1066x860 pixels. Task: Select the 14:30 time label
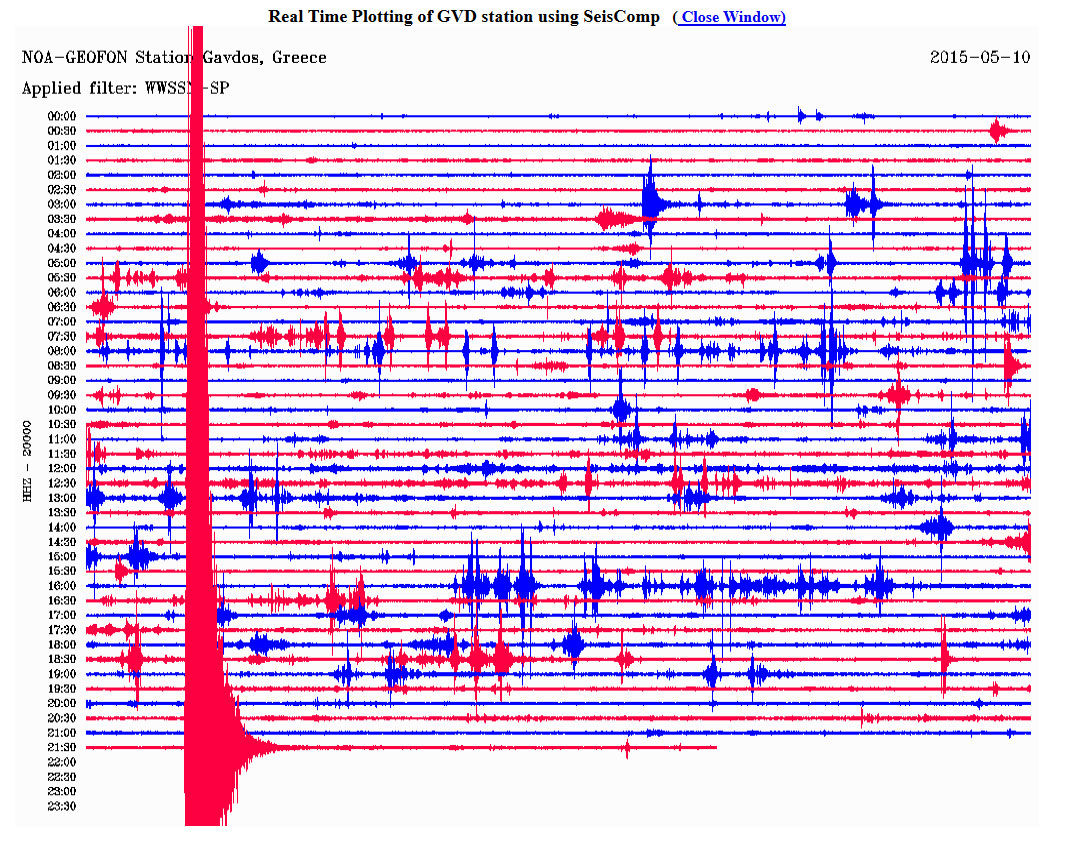click(x=62, y=541)
